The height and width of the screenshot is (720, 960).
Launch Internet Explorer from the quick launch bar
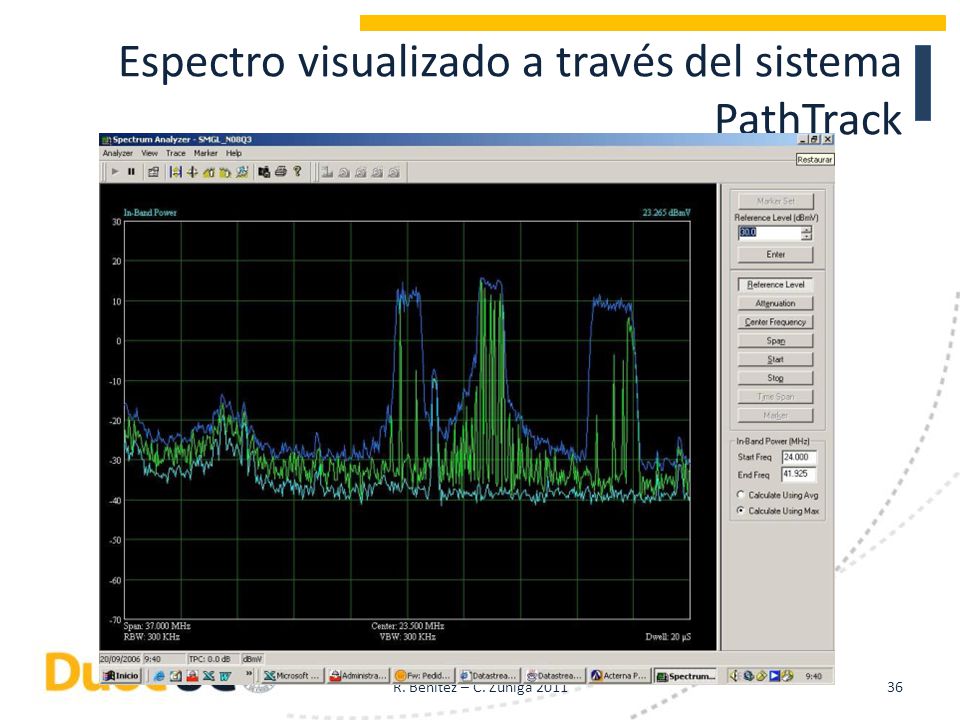click(159, 676)
